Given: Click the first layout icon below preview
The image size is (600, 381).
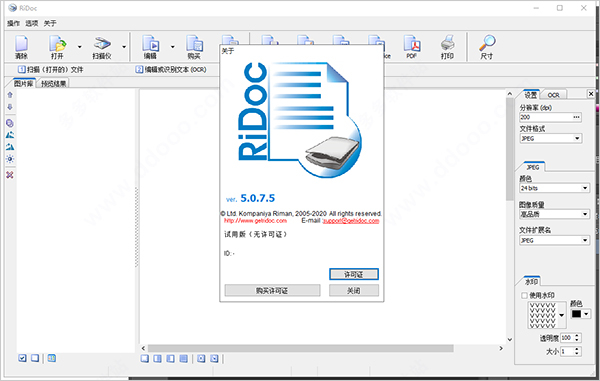Looking at the screenshot, I should pyautogui.click(x=145, y=358).
